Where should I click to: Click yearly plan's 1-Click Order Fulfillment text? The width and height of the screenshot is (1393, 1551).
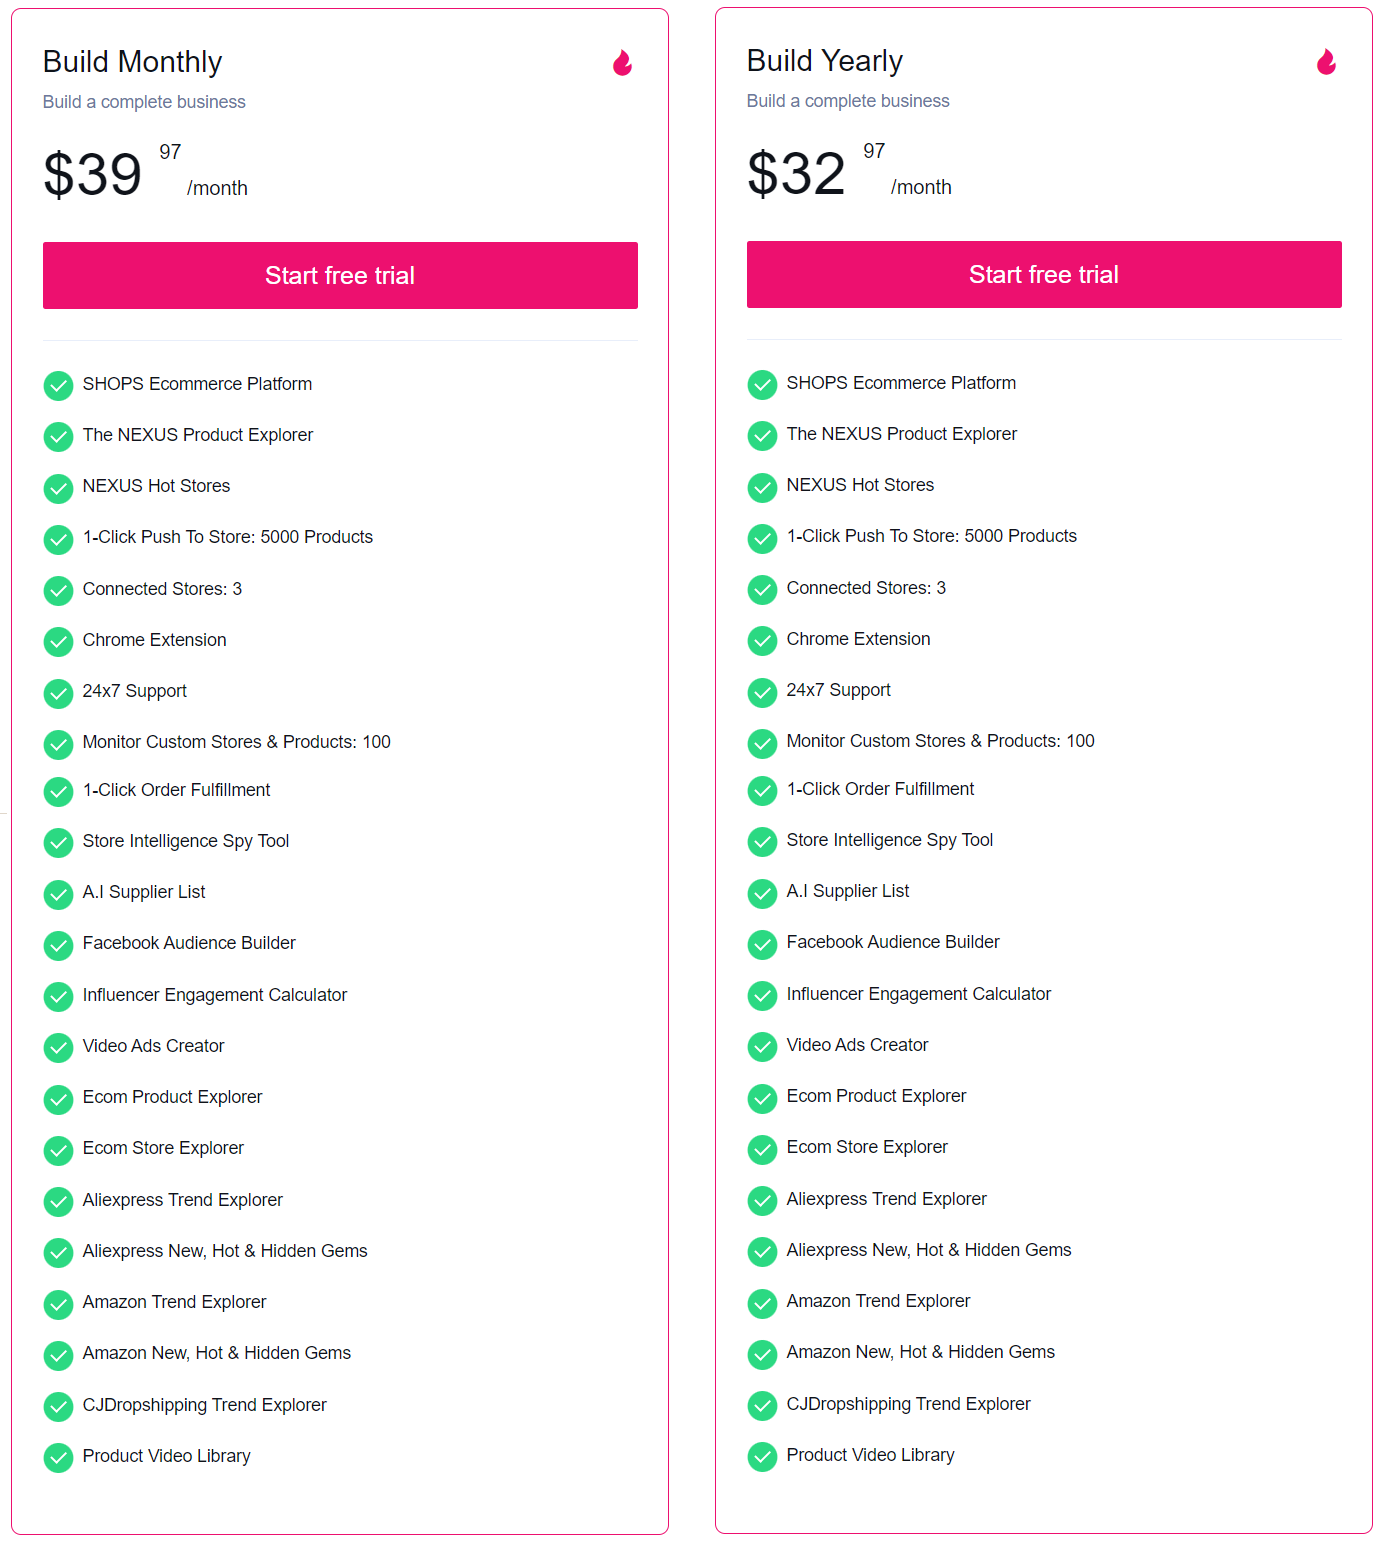tap(880, 789)
